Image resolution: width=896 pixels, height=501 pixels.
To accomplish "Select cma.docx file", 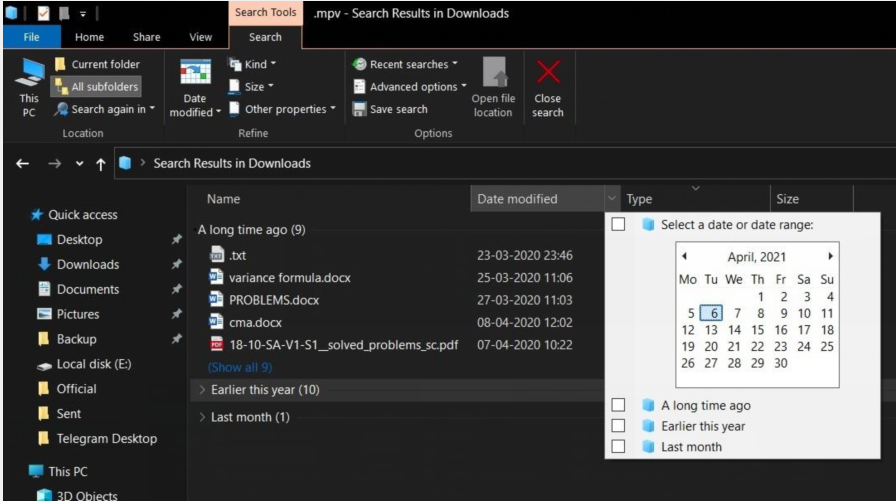I will click(245, 322).
